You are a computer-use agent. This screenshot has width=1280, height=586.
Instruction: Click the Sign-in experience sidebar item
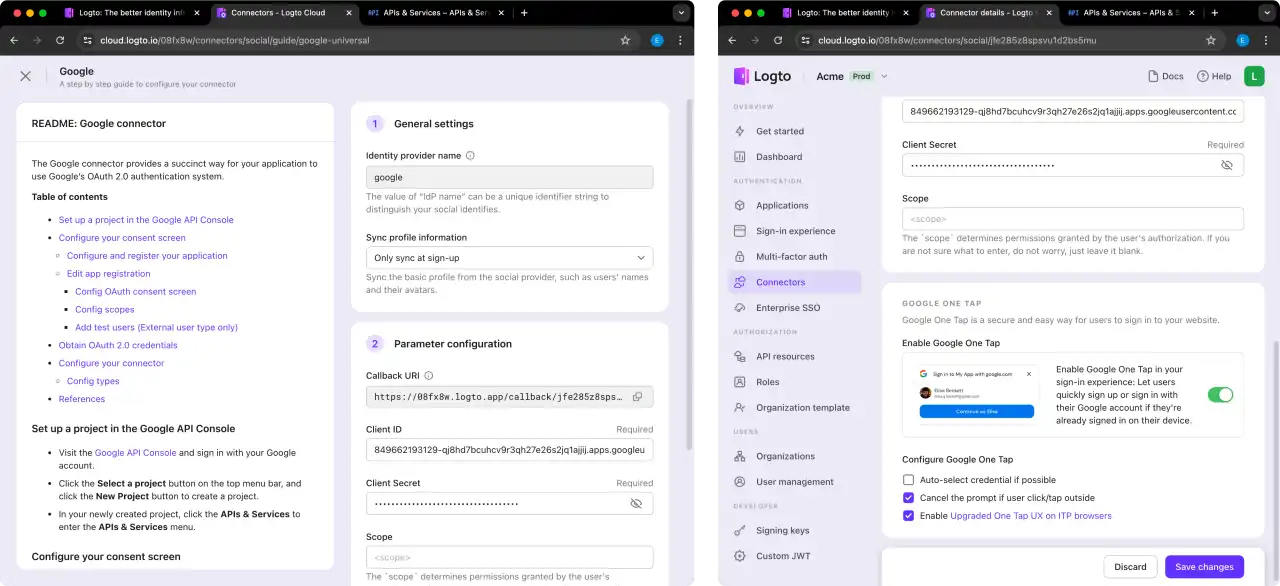click(793, 231)
